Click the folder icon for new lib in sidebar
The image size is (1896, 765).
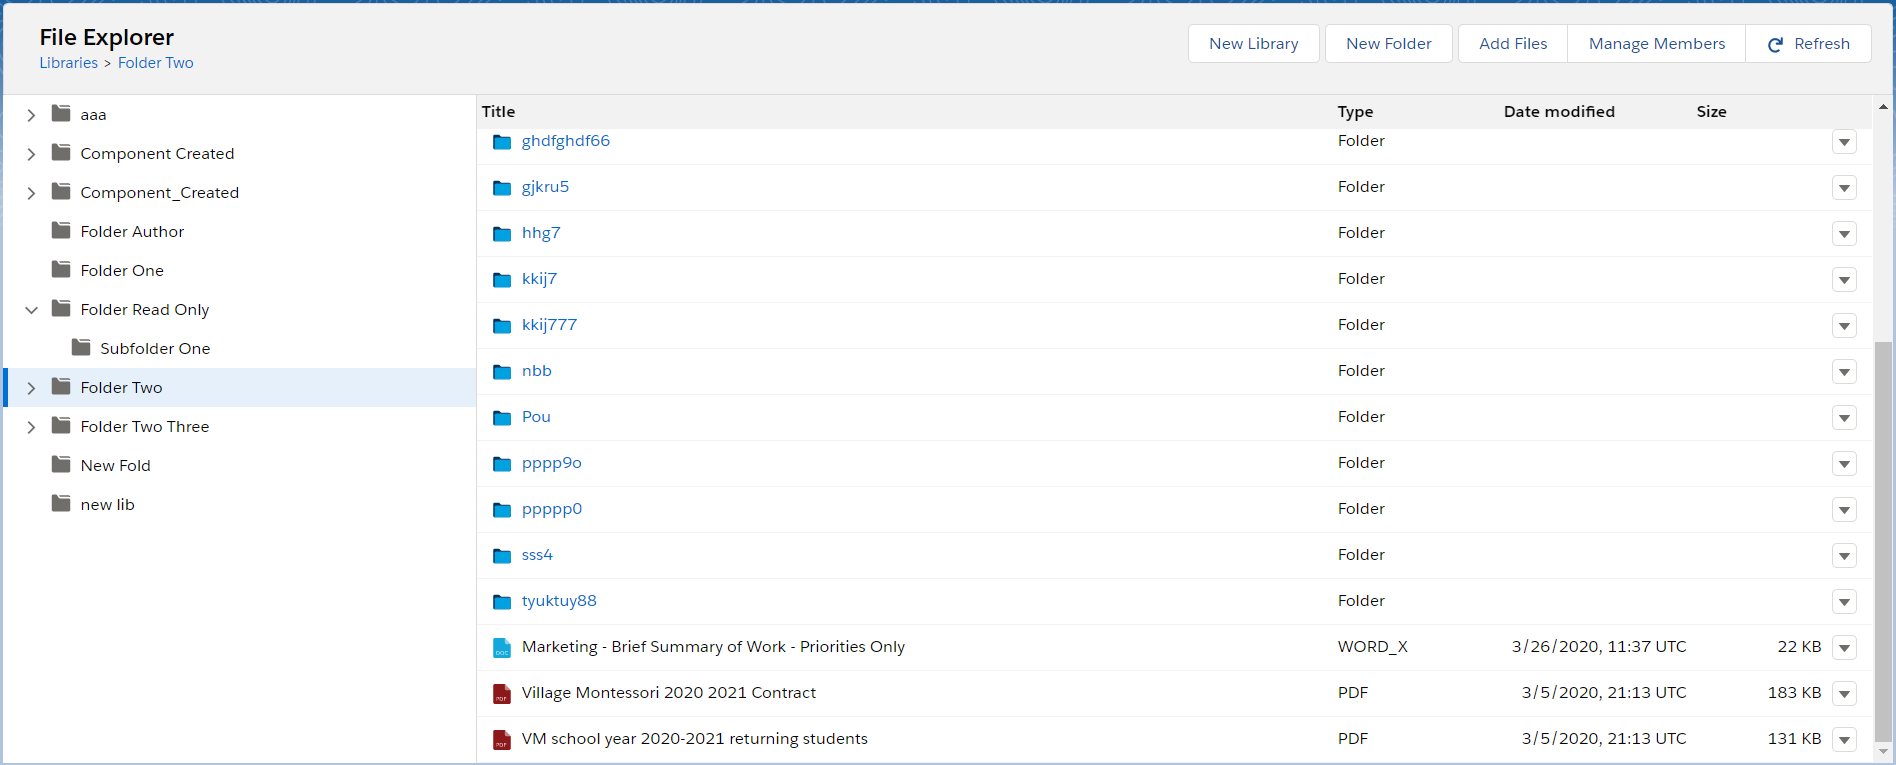tap(61, 504)
